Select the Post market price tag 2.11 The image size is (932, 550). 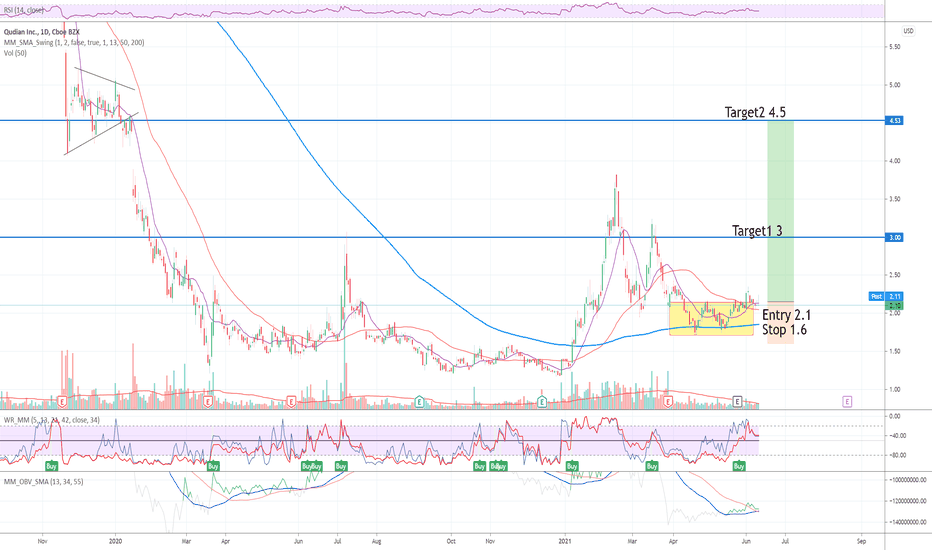[886, 296]
